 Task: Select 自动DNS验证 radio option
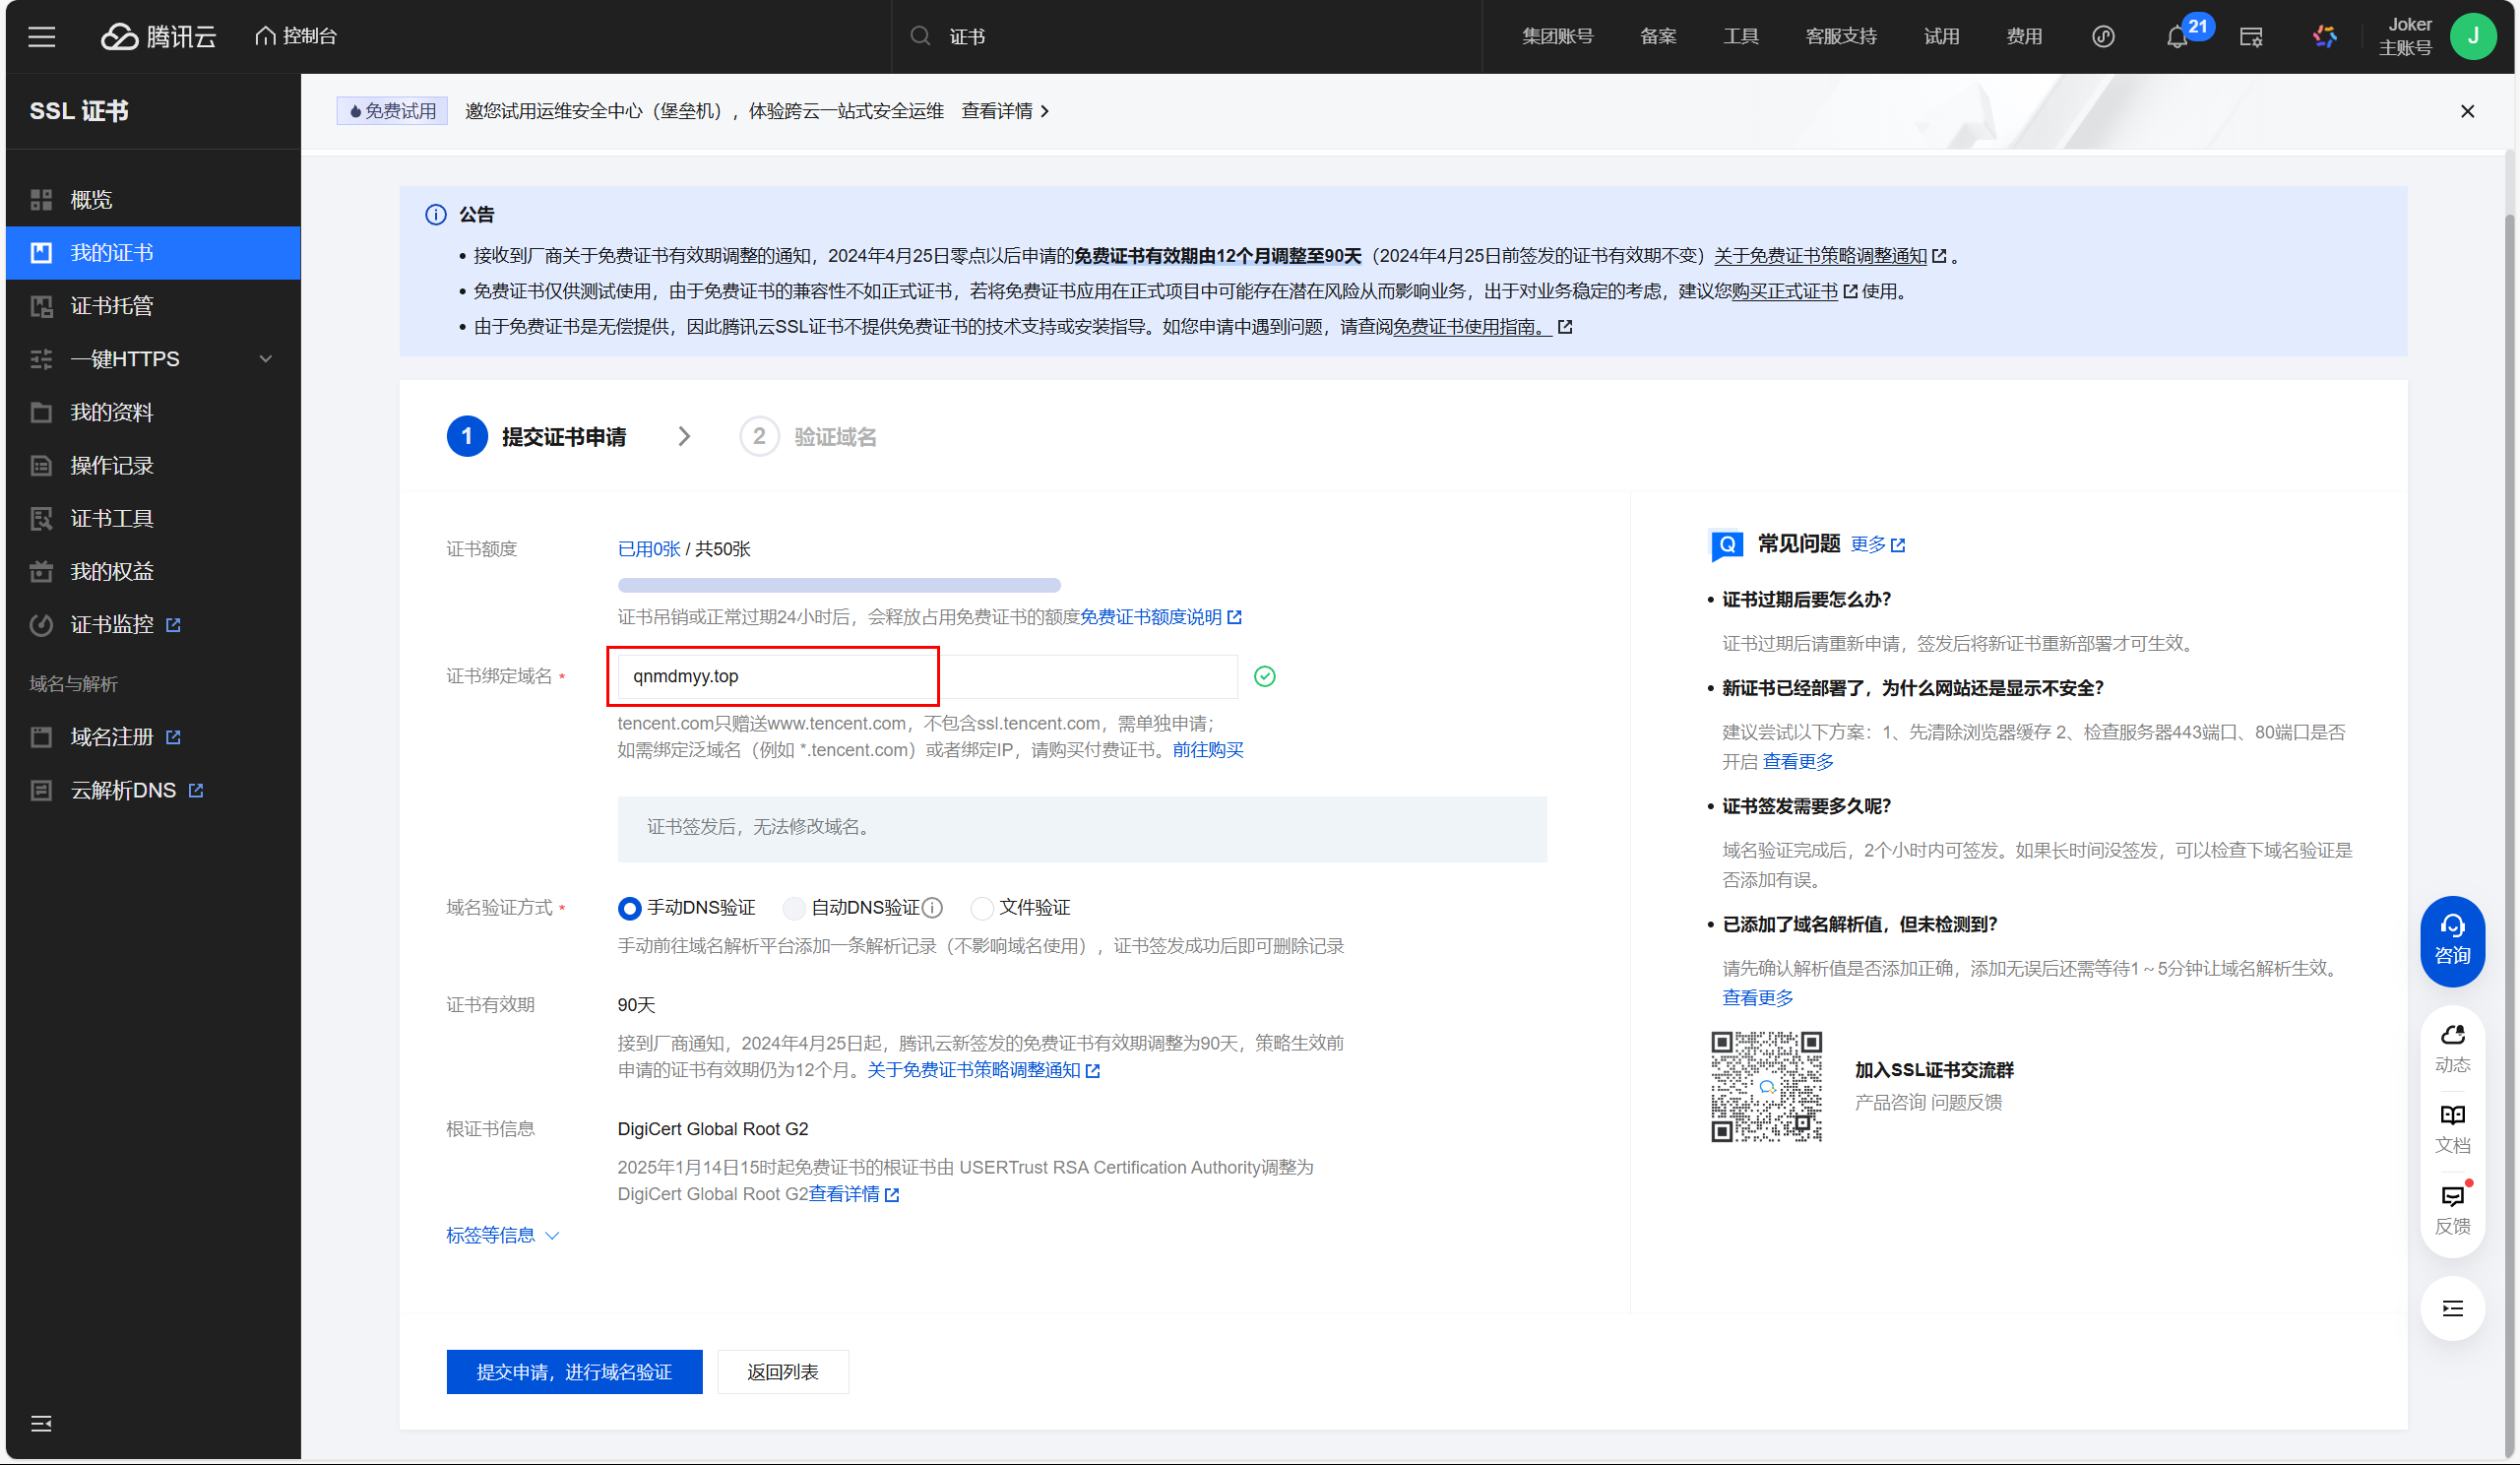coord(794,908)
